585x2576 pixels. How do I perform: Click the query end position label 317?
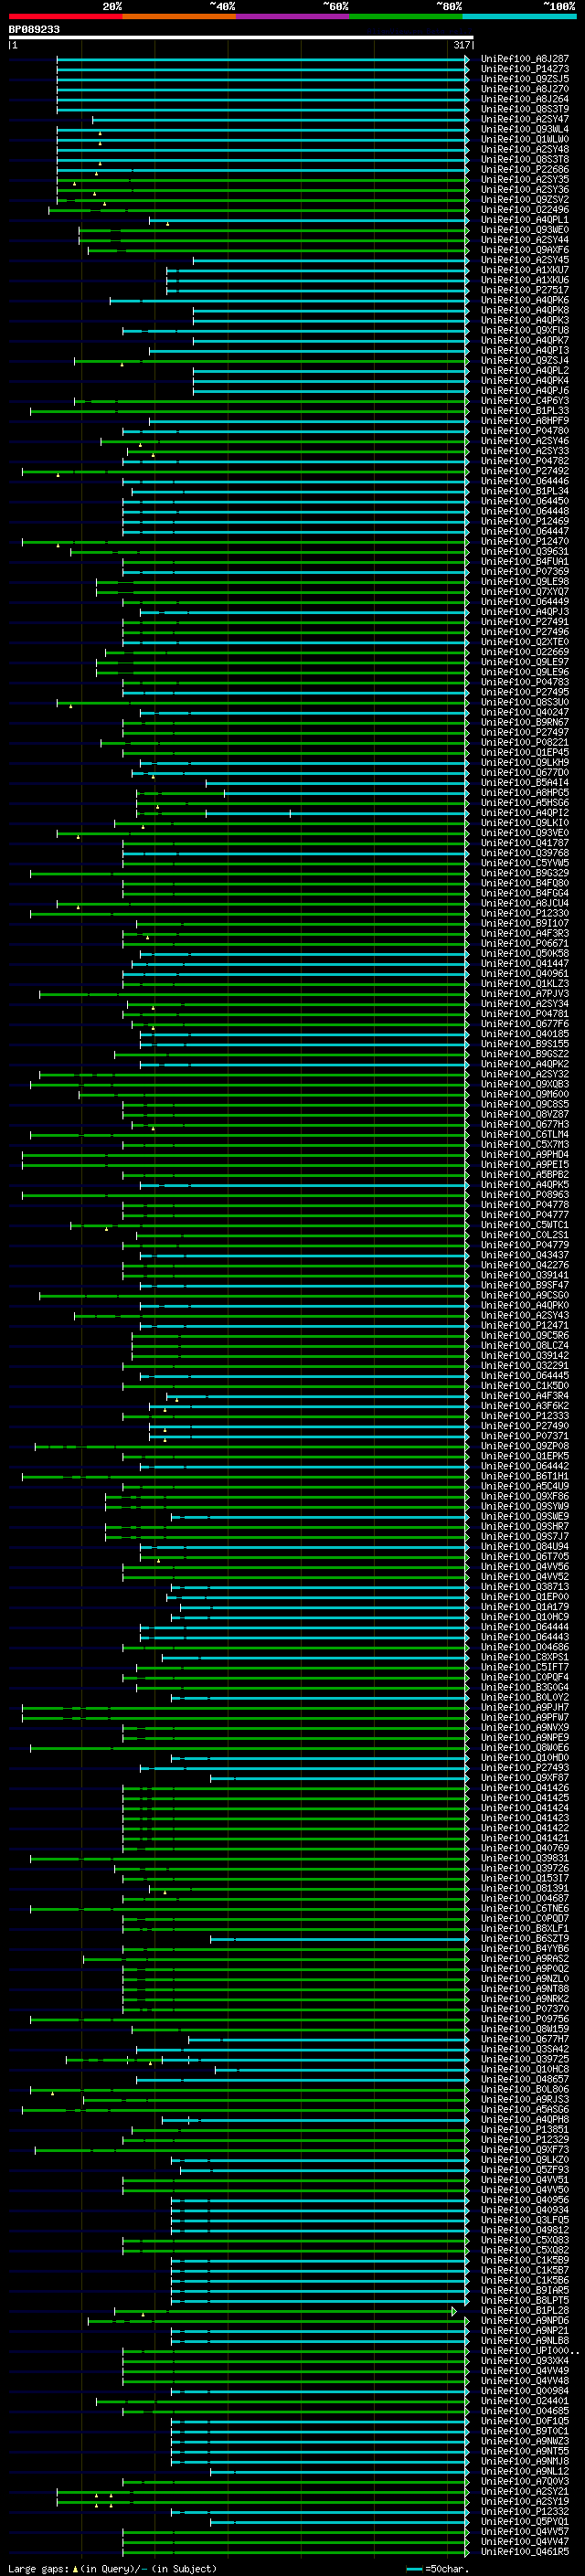(x=461, y=45)
